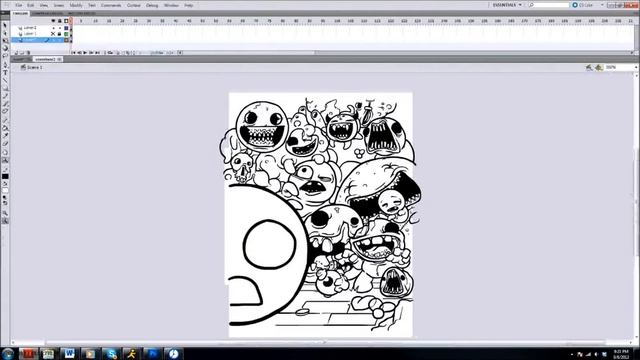Select the Zoom tool in tools panel
Viewport: 640px width, 360px height.
click(x=5, y=160)
